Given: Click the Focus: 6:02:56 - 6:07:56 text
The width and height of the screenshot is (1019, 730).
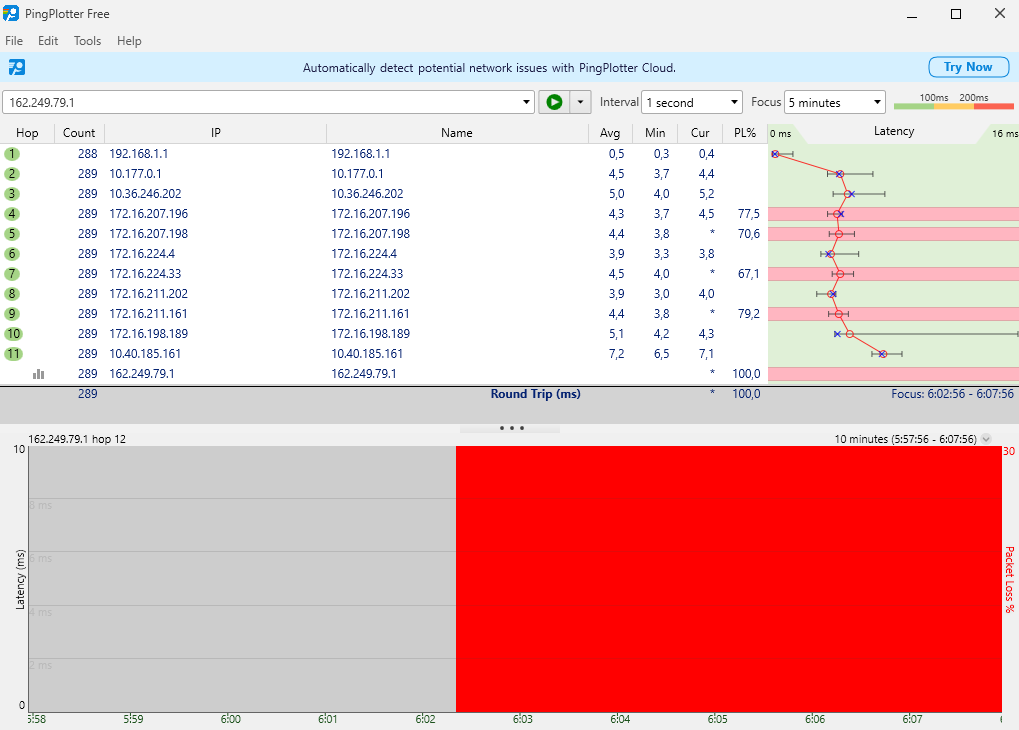Looking at the screenshot, I should tap(952, 394).
